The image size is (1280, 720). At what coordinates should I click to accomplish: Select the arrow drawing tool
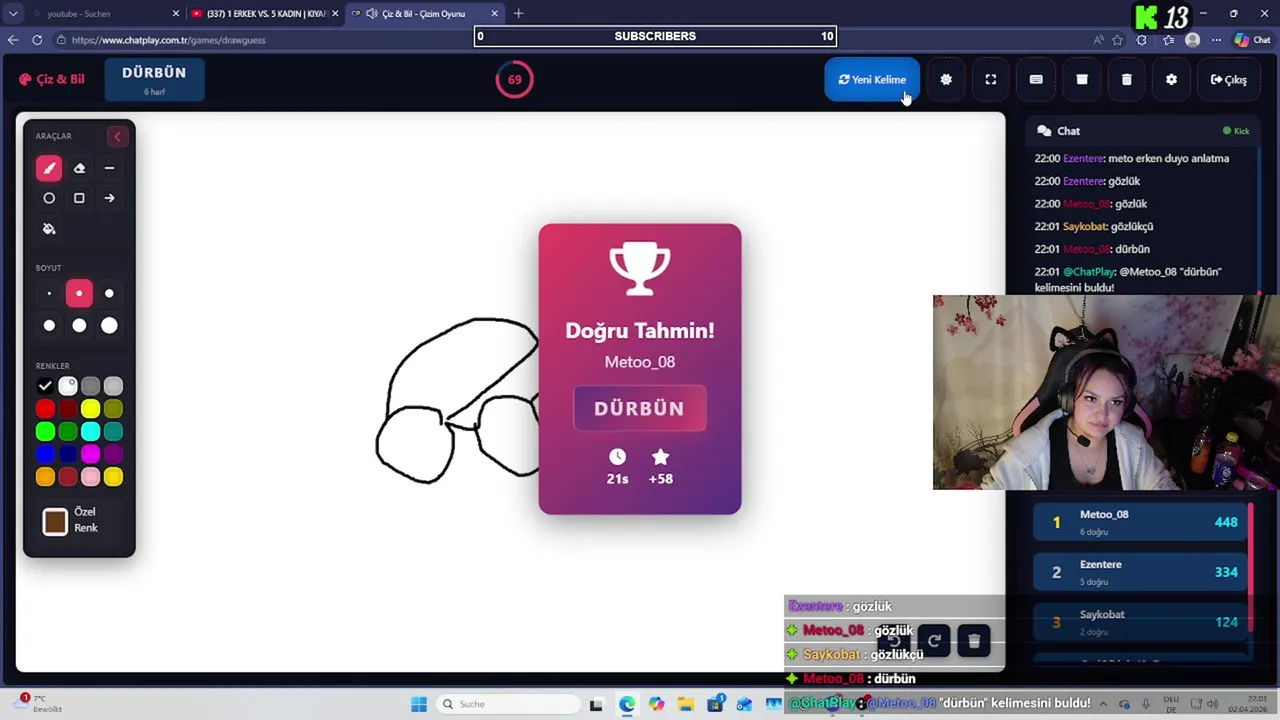pyautogui.click(x=109, y=198)
